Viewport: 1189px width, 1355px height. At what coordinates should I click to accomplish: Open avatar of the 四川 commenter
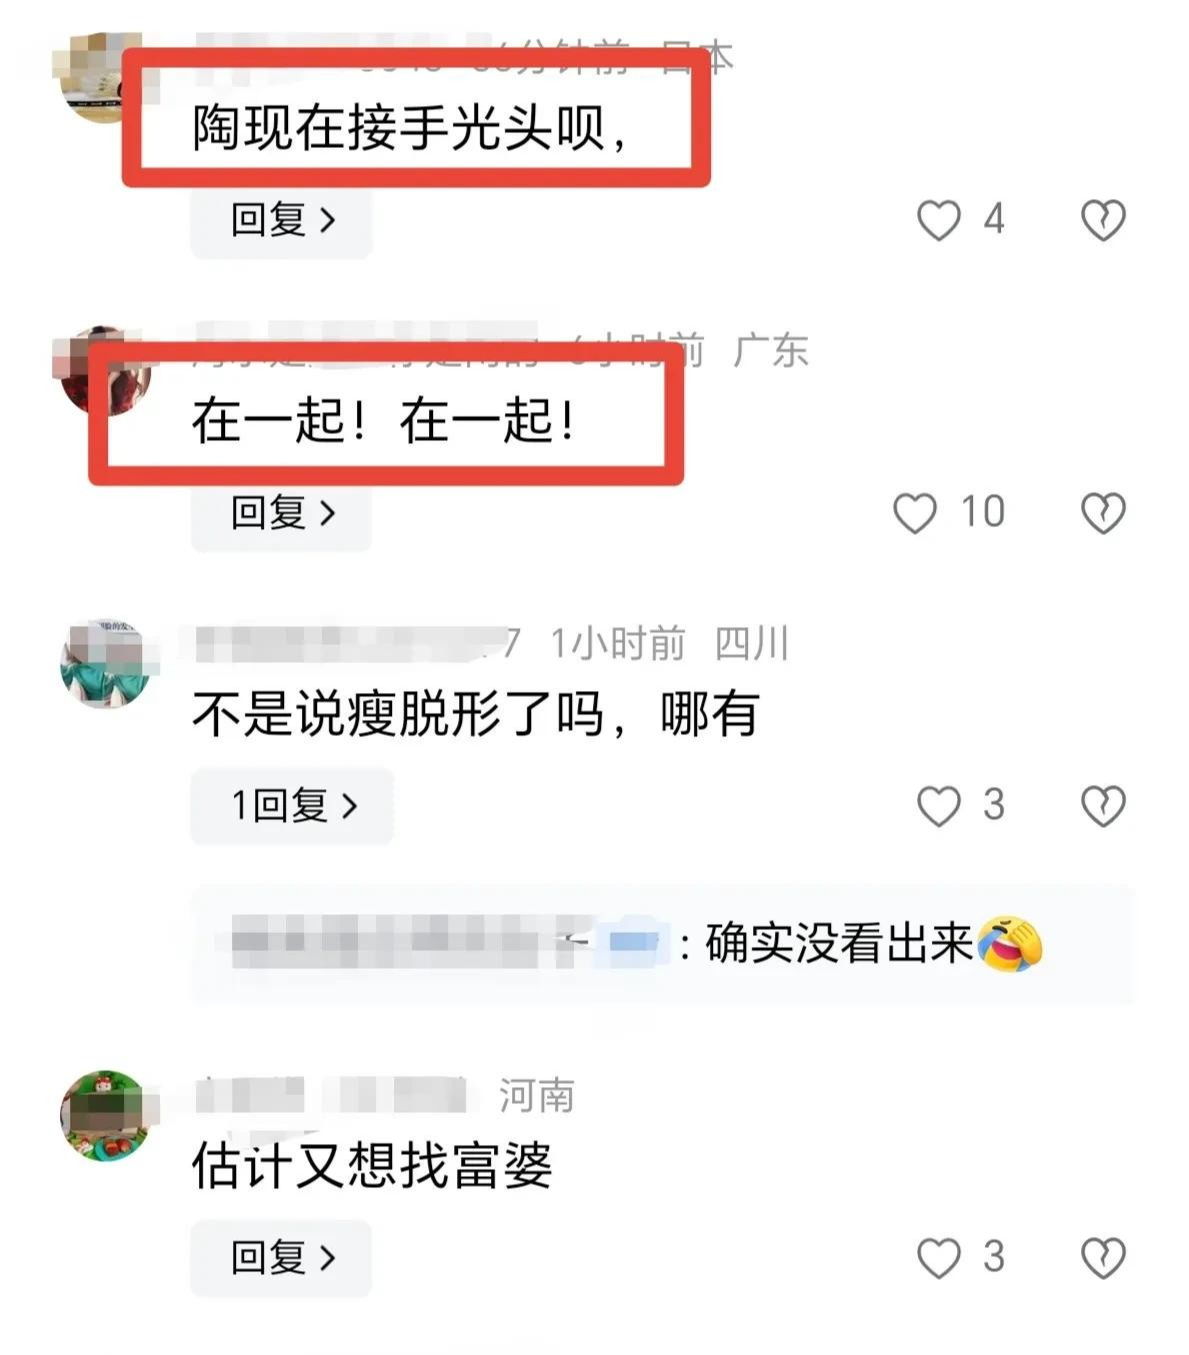coord(106,663)
